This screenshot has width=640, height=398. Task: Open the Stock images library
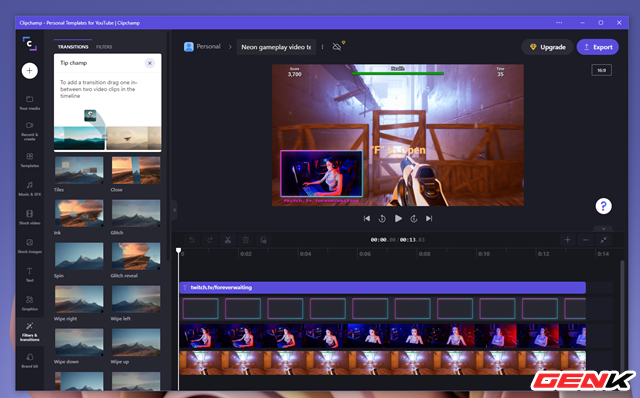pyautogui.click(x=29, y=246)
